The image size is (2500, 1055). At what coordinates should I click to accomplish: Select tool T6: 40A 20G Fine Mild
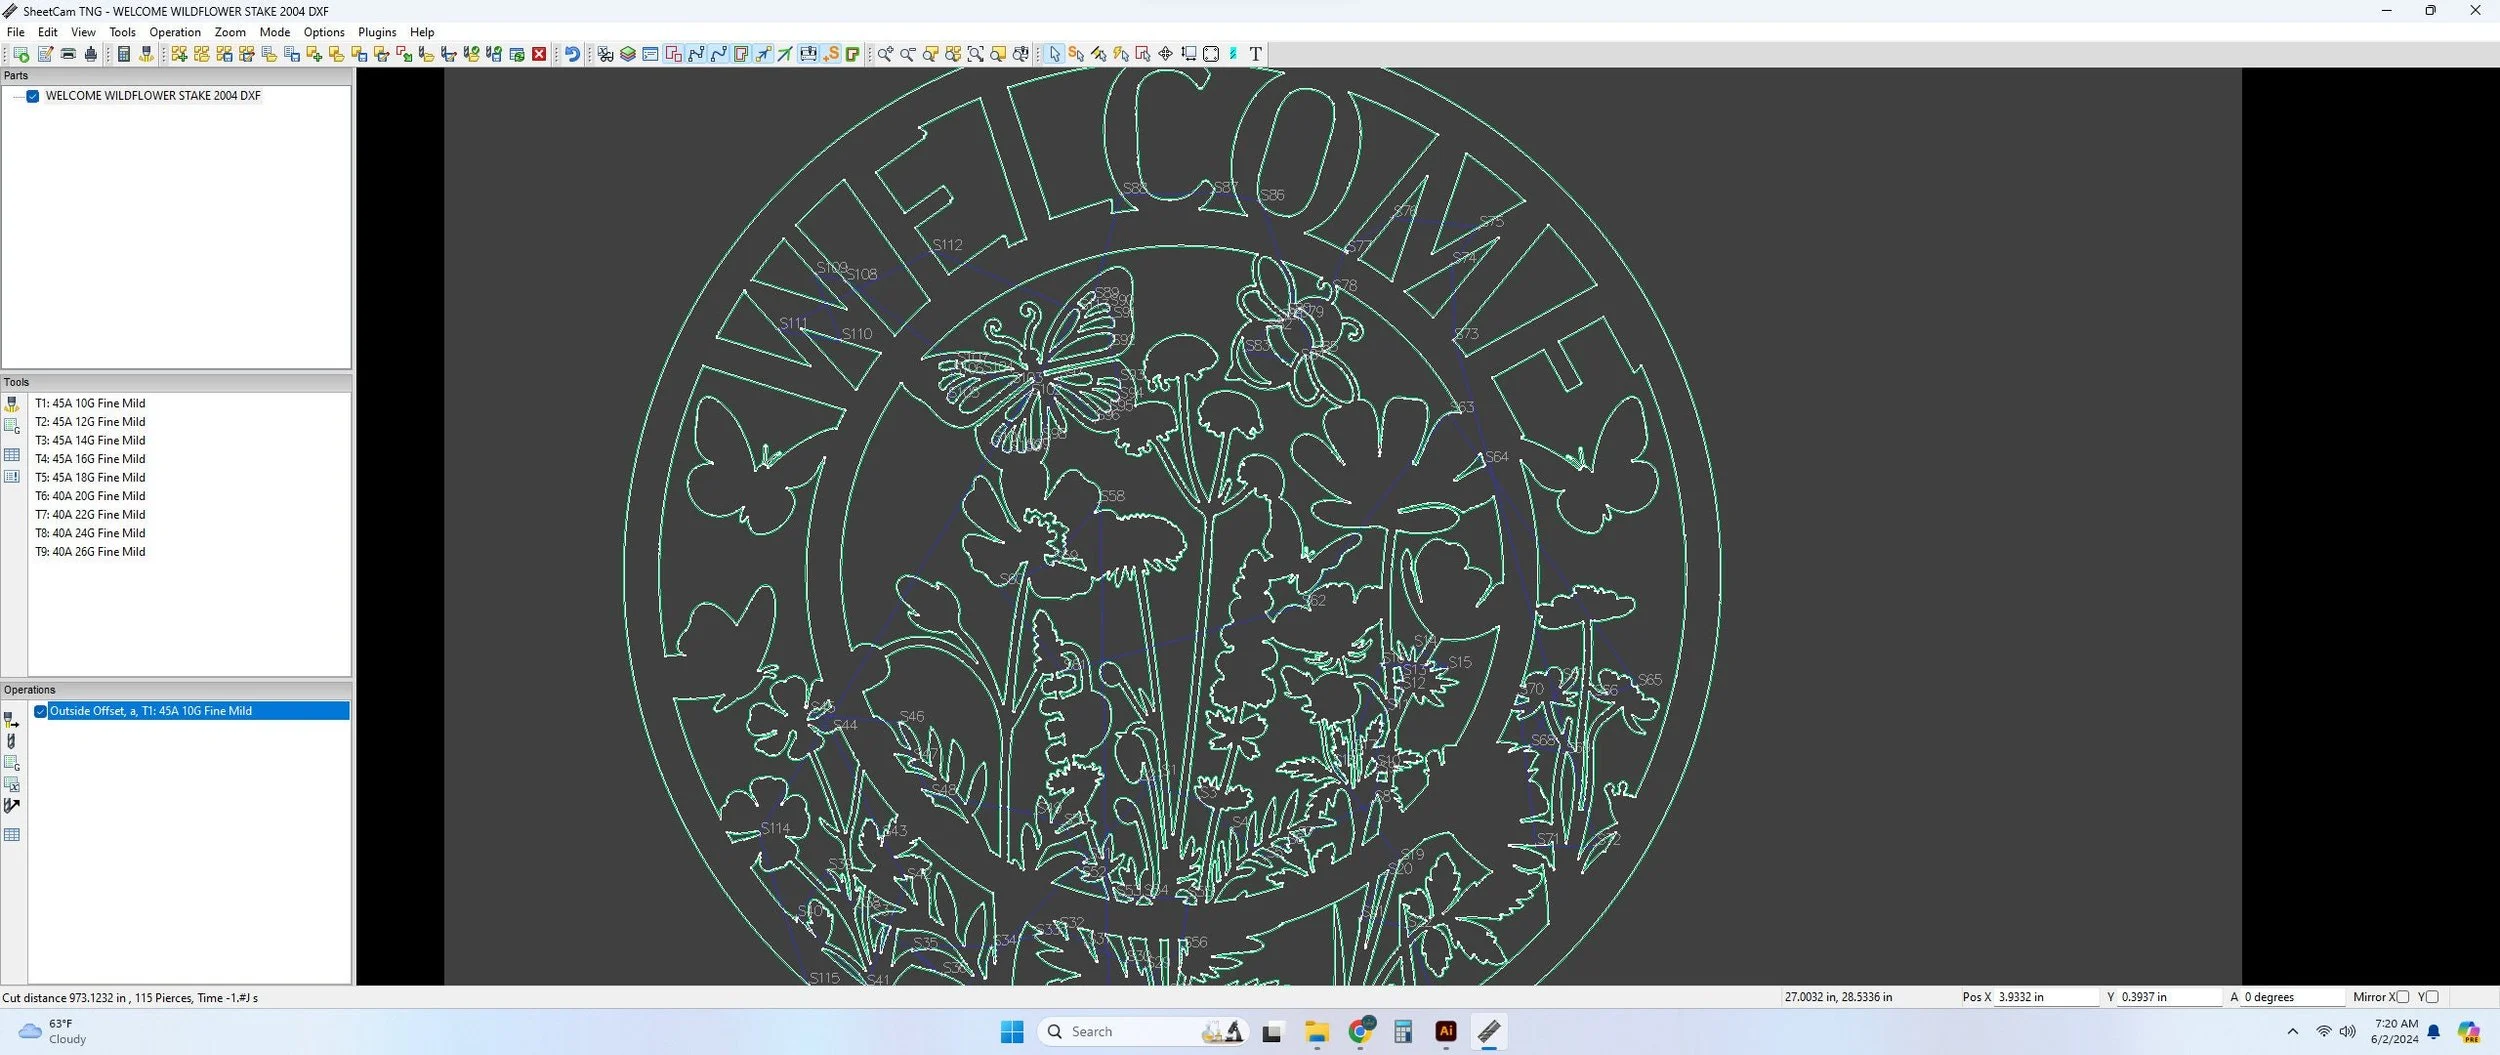tap(90, 496)
